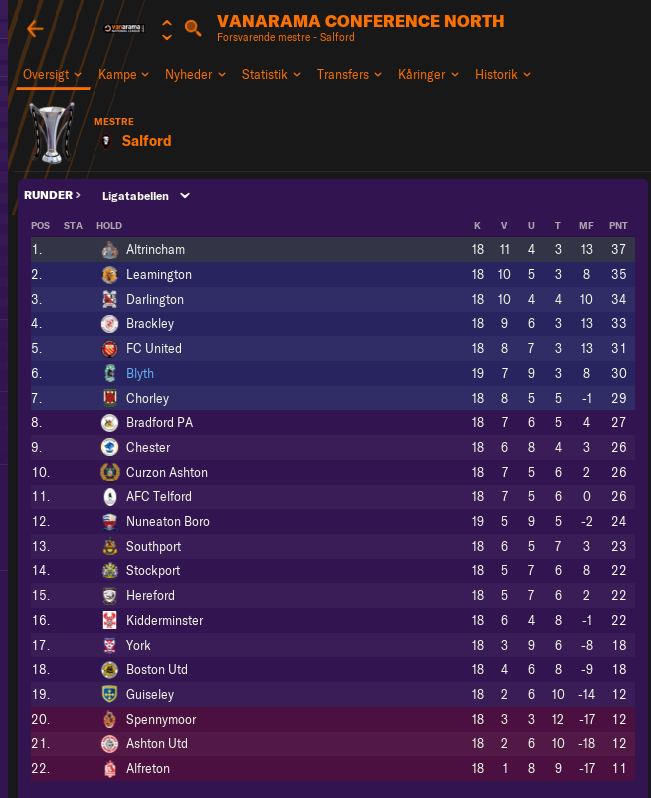This screenshot has width=651, height=798.
Task: Click the Darlington club crest
Action: pos(109,299)
